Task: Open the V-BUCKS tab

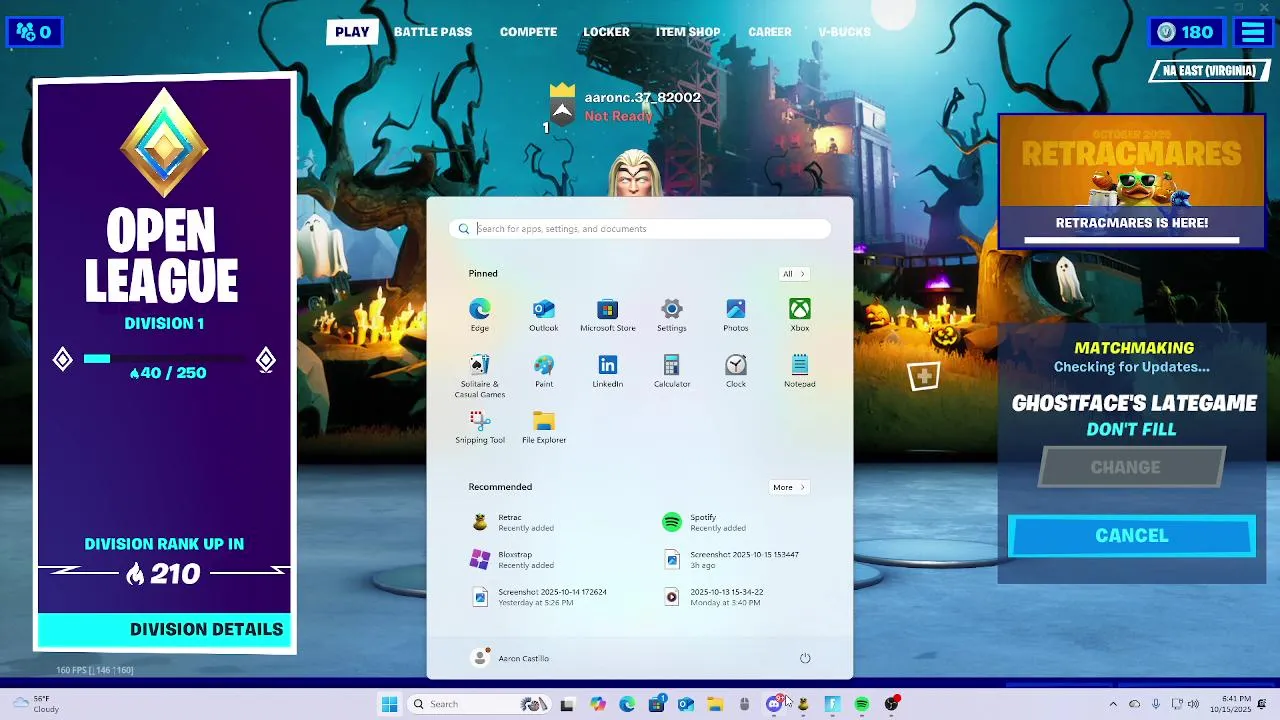Action: click(845, 32)
